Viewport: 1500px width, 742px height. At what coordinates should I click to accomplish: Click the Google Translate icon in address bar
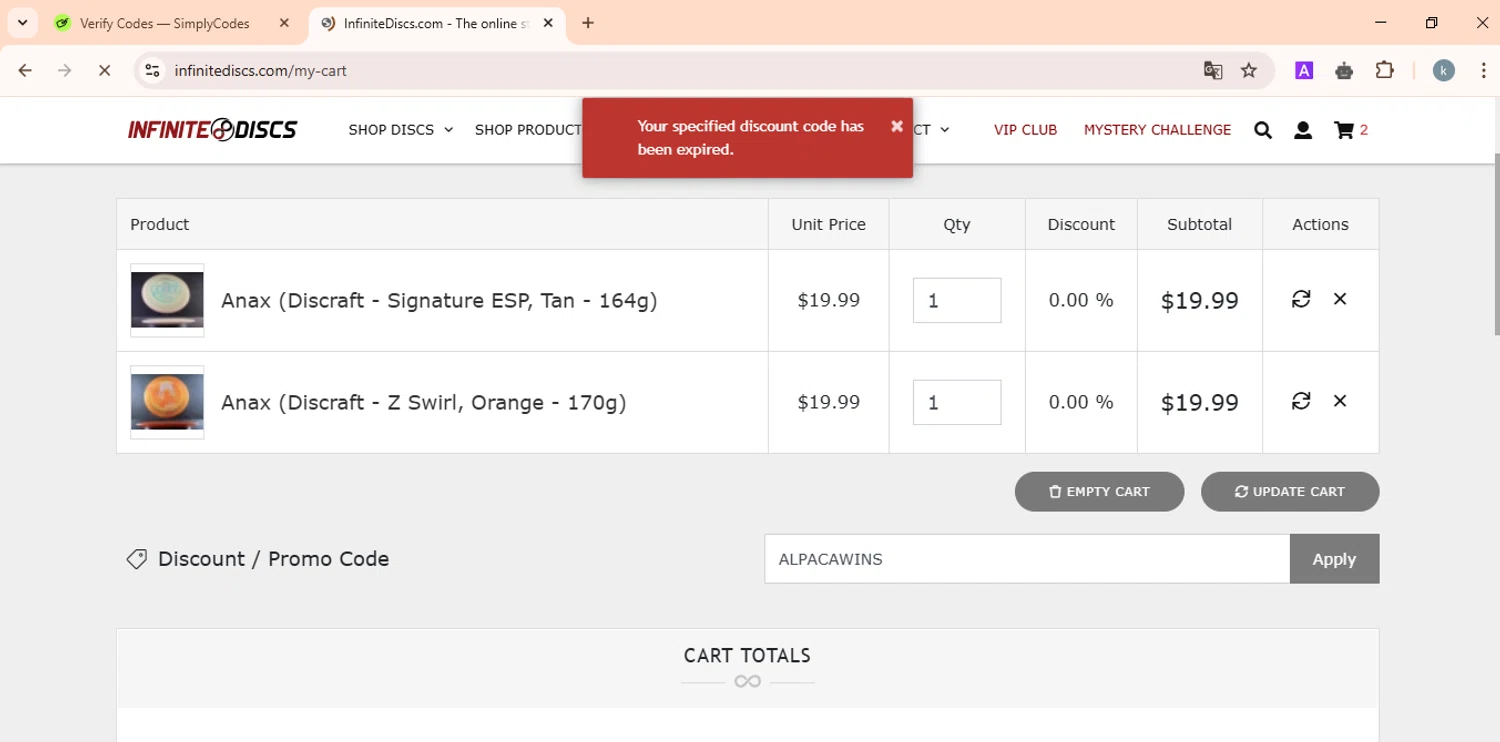tap(1213, 70)
